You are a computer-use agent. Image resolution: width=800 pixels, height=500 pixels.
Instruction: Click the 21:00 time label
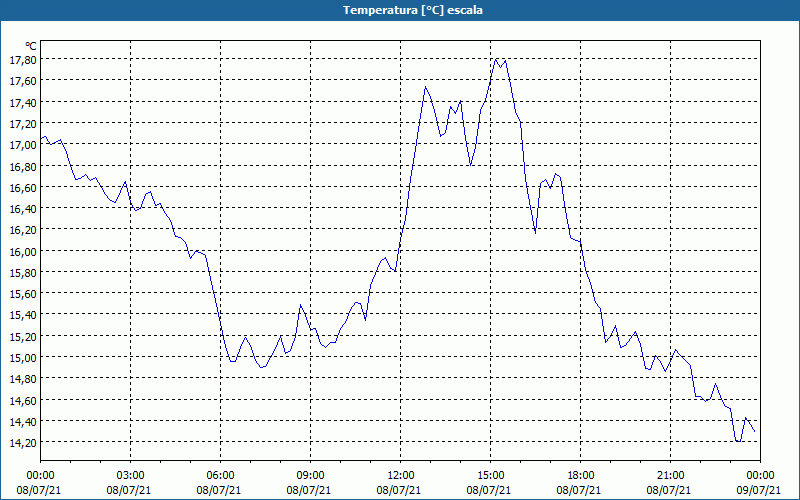pyautogui.click(x=670, y=476)
